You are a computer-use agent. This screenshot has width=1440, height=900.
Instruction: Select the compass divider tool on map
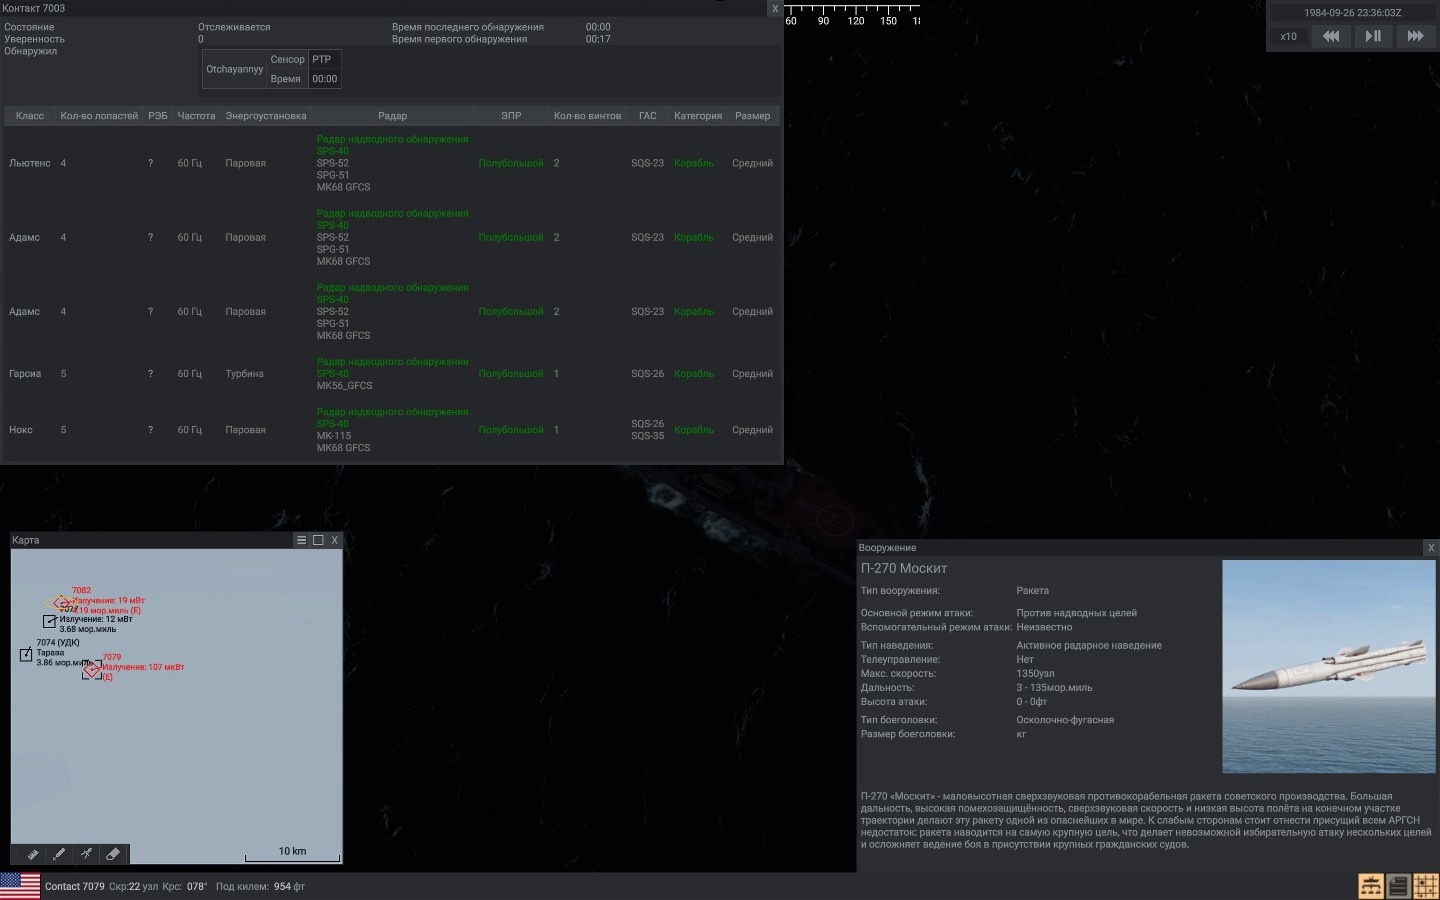pyautogui.click(x=86, y=854)
